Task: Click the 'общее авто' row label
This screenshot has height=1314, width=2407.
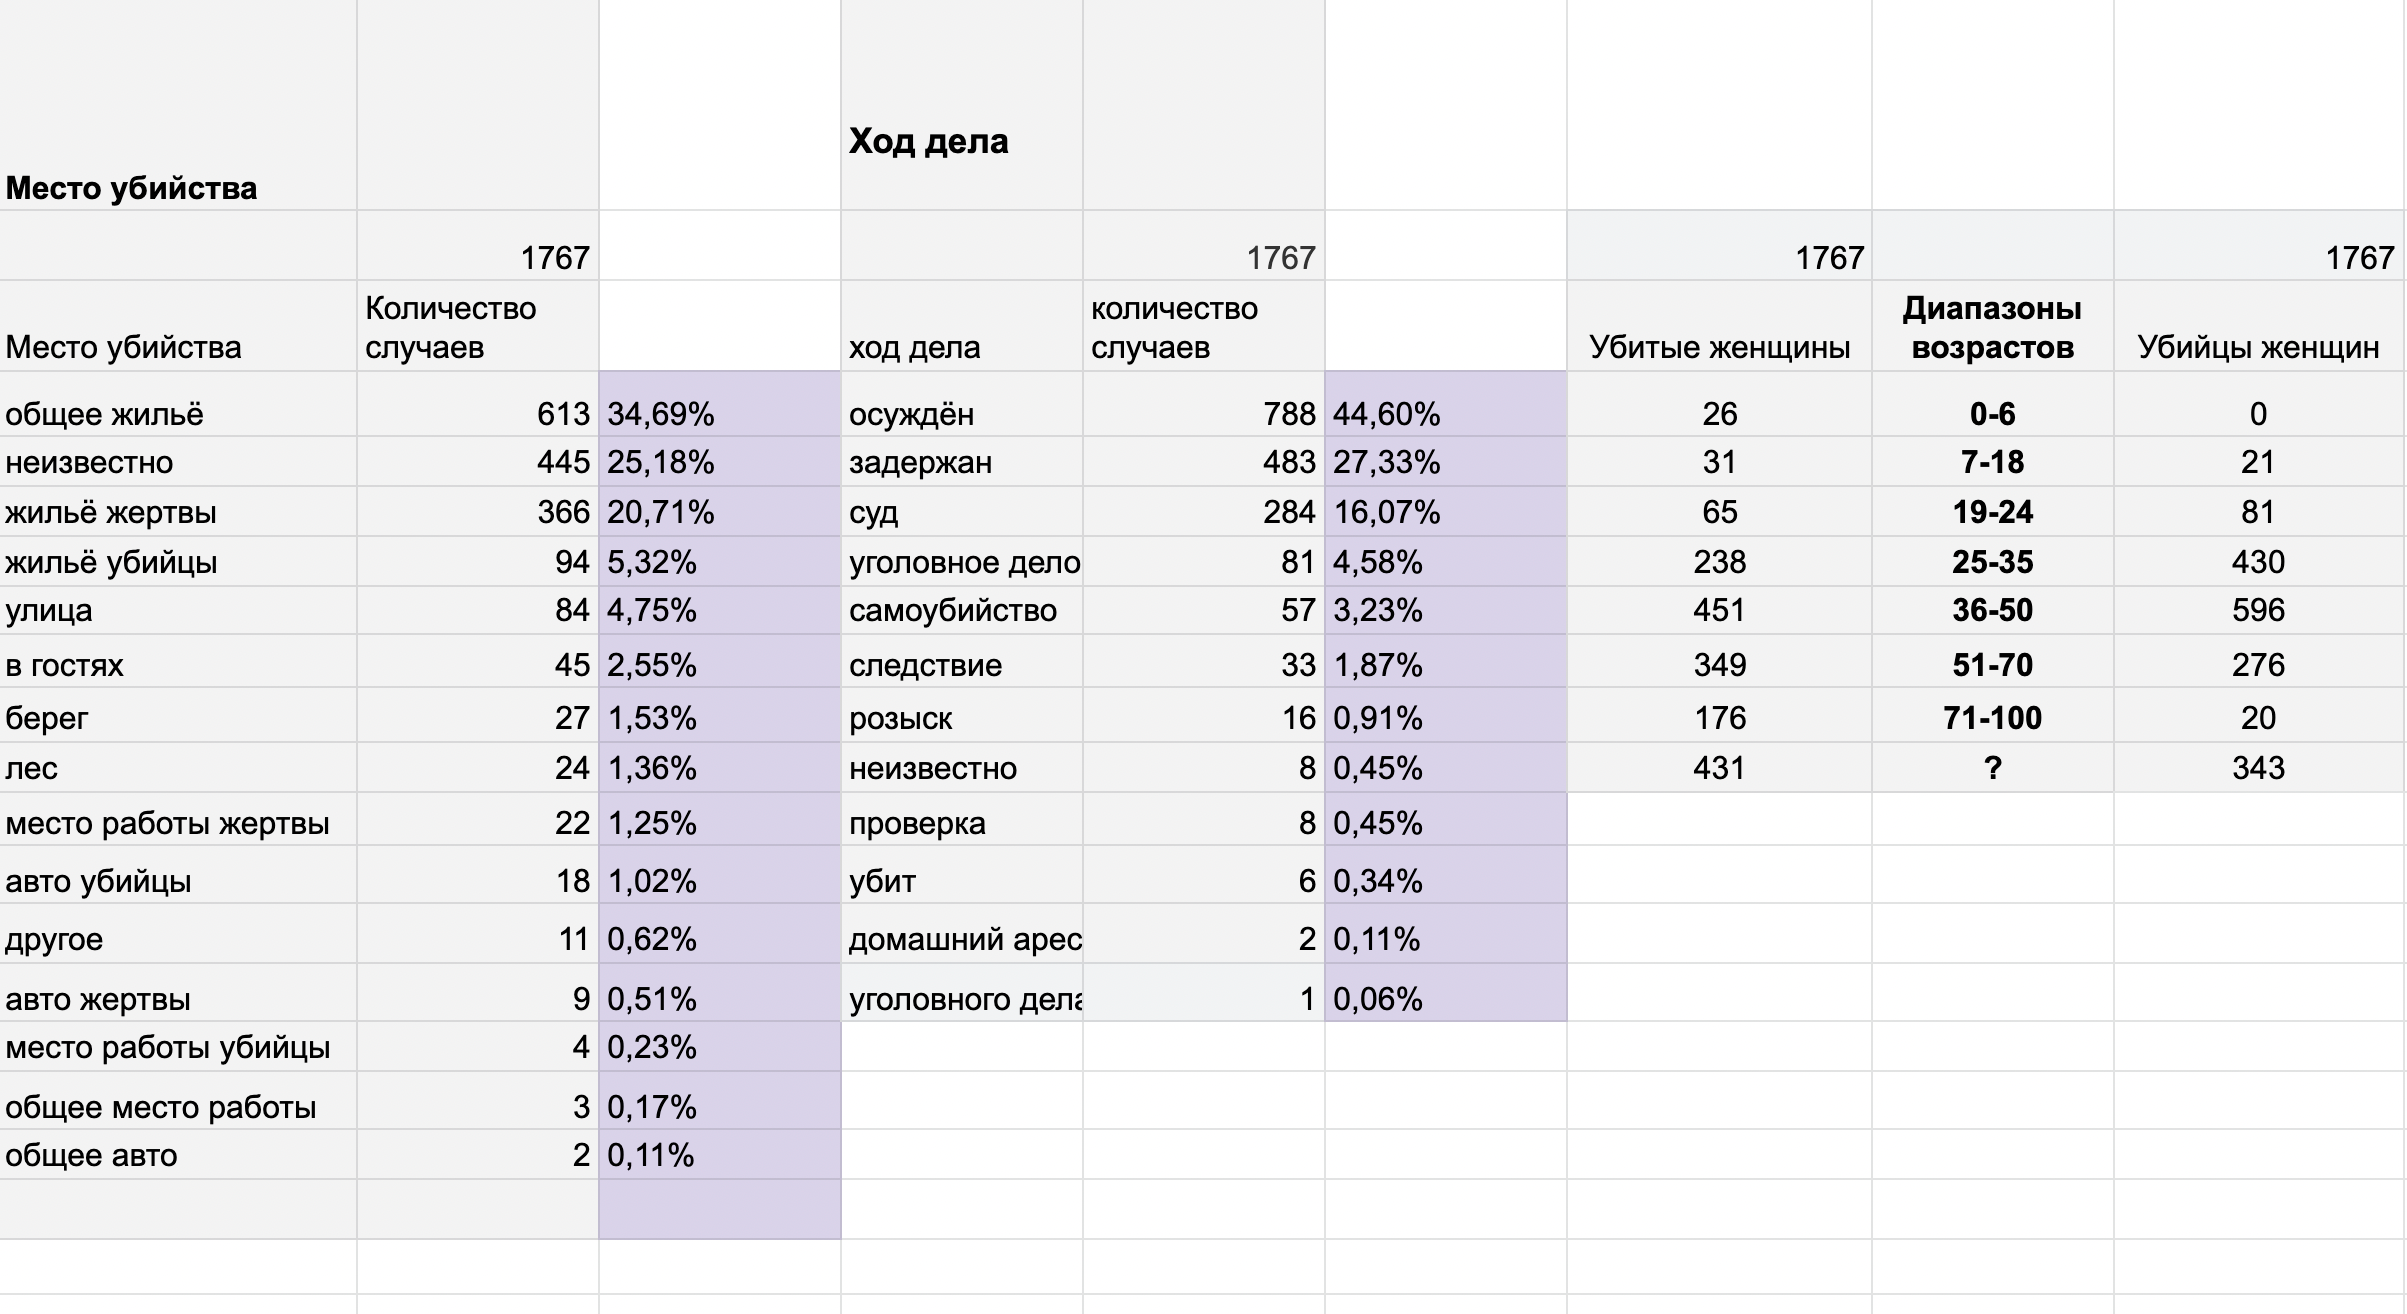Action: point(178,1155)
